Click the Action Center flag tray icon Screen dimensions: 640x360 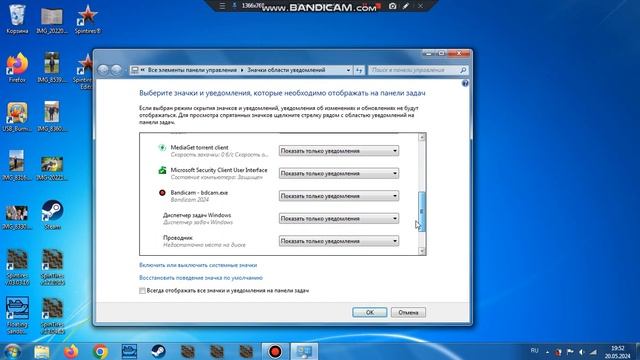coord(570,352)
